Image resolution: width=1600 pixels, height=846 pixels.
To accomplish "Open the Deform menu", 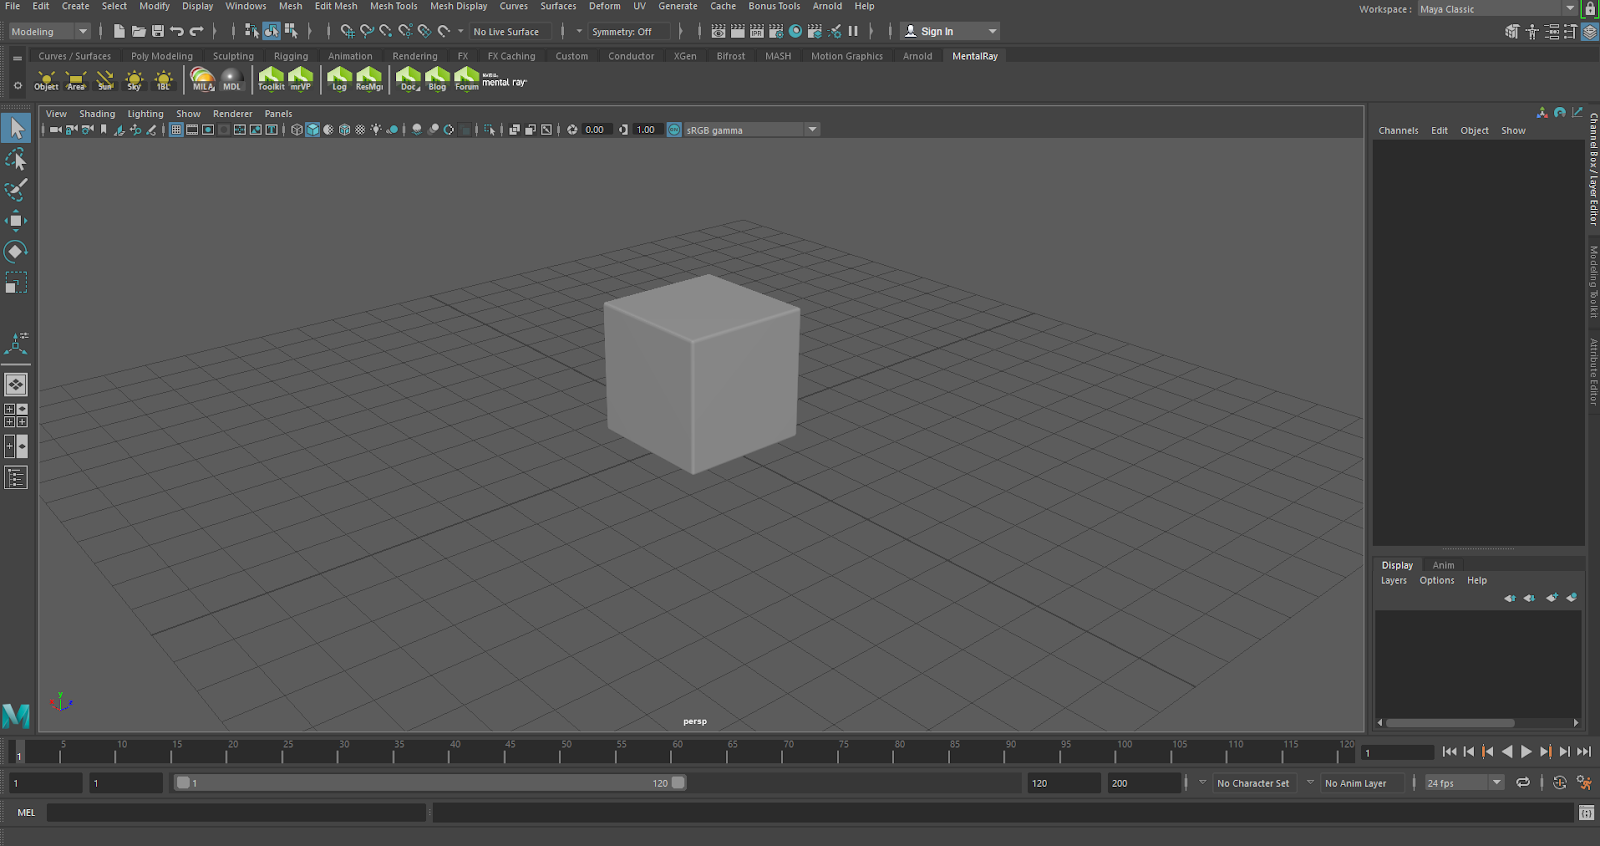I will (605, 6).
